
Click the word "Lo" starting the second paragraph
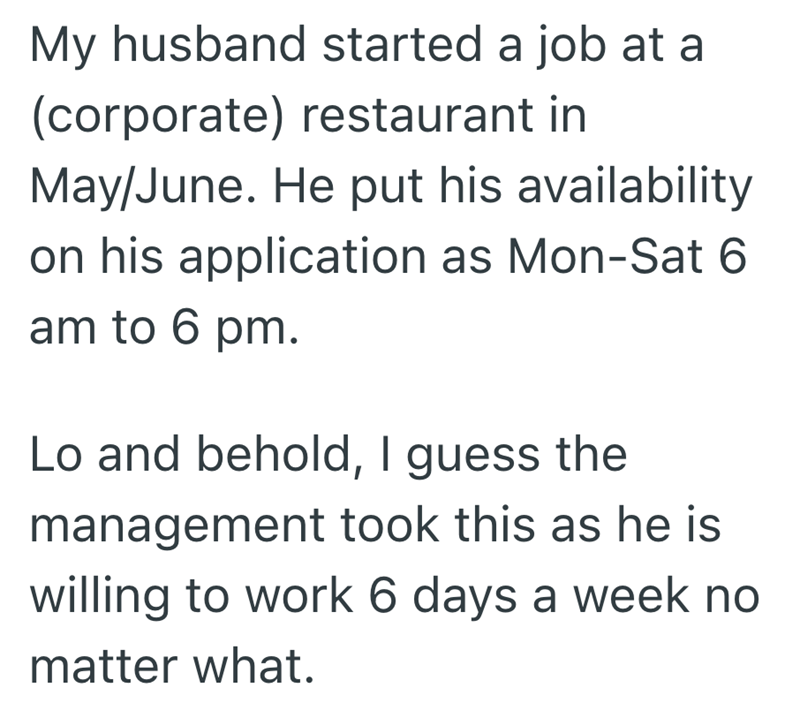coord(56,454)
